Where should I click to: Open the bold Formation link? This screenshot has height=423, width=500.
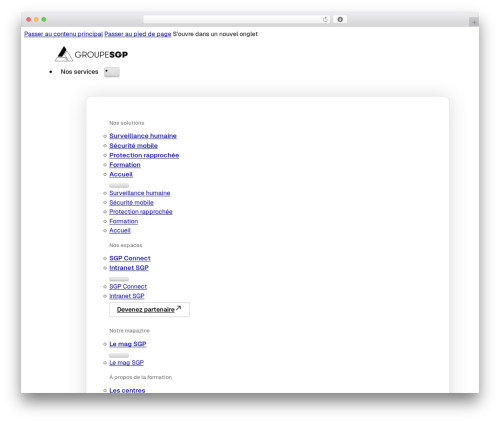[x=125, y=165]
